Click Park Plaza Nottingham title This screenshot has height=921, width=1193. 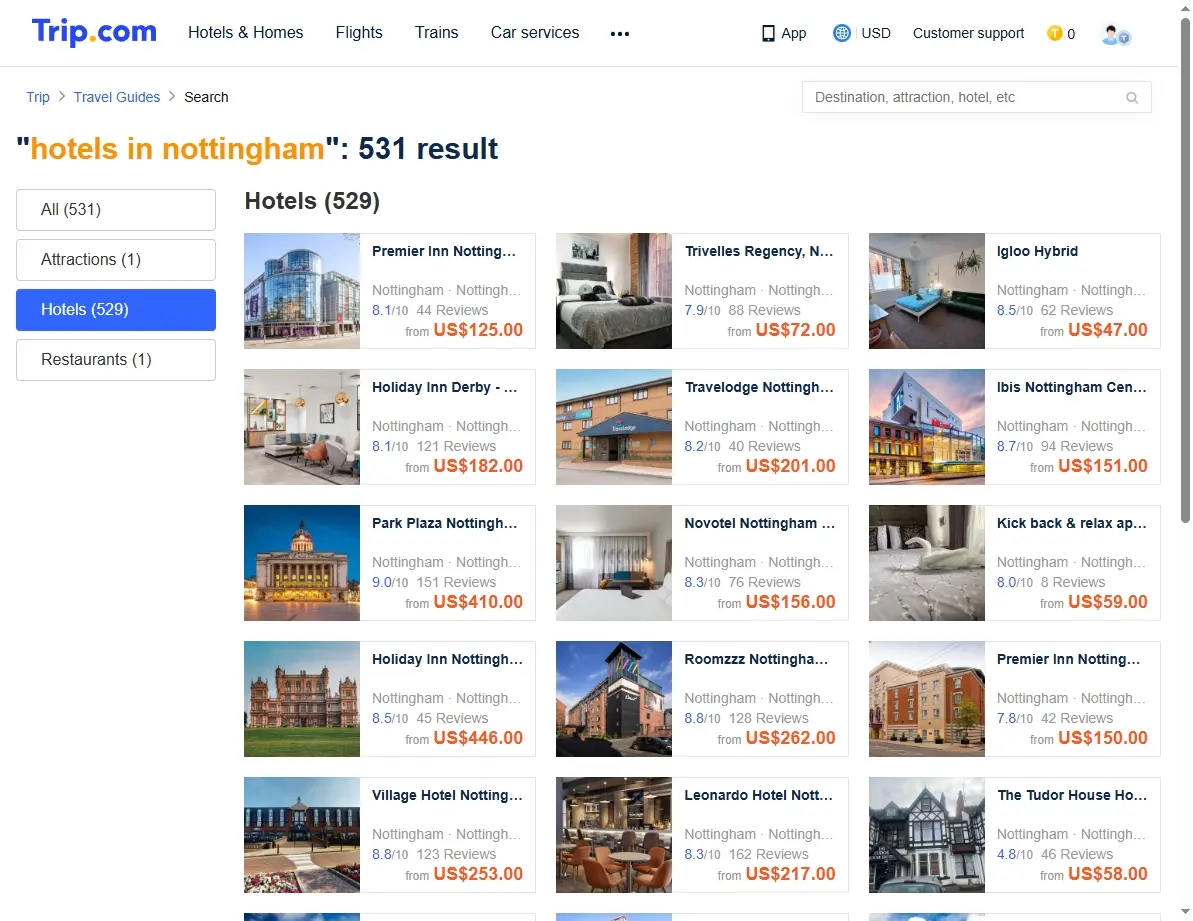click(x=445, y=524)
